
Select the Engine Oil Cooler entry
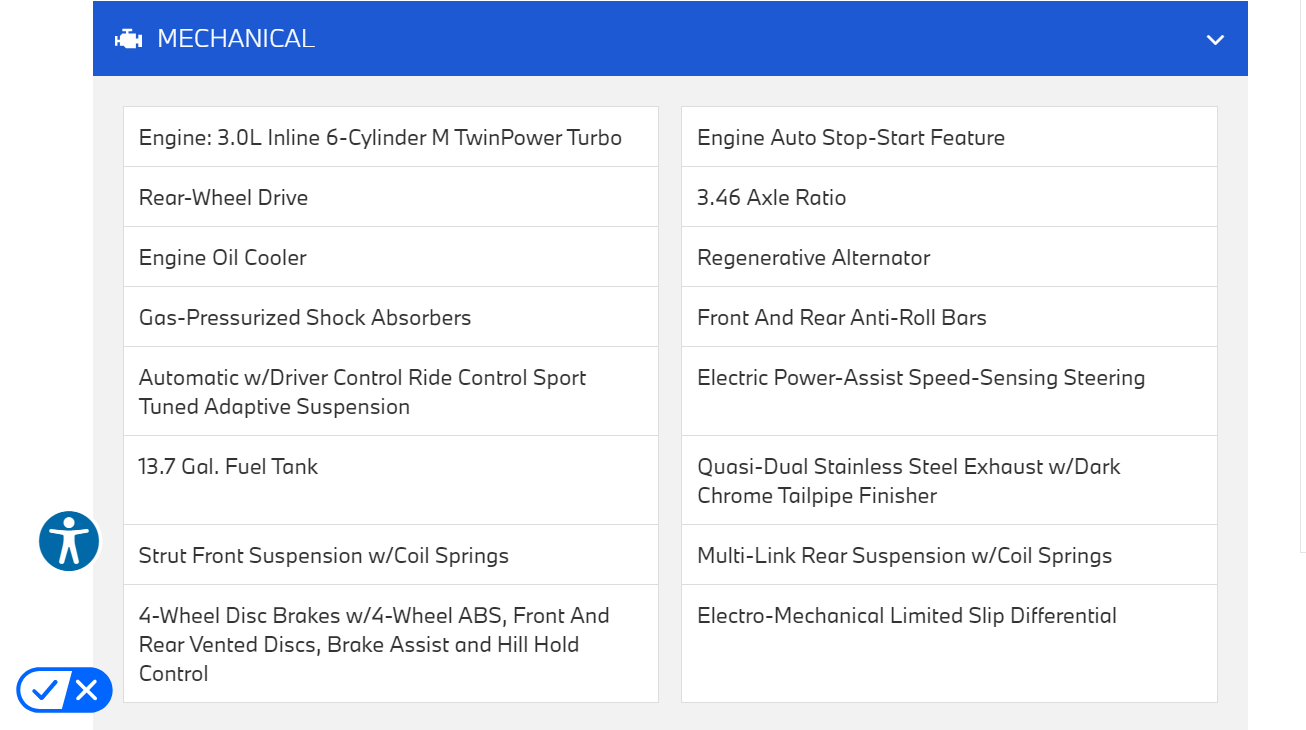click(223, 258)
